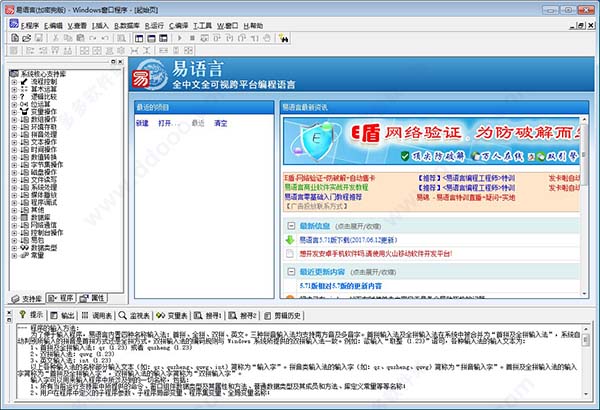
Task: Expand the 逻辑比较 tree node
Action: coord(14,97)
